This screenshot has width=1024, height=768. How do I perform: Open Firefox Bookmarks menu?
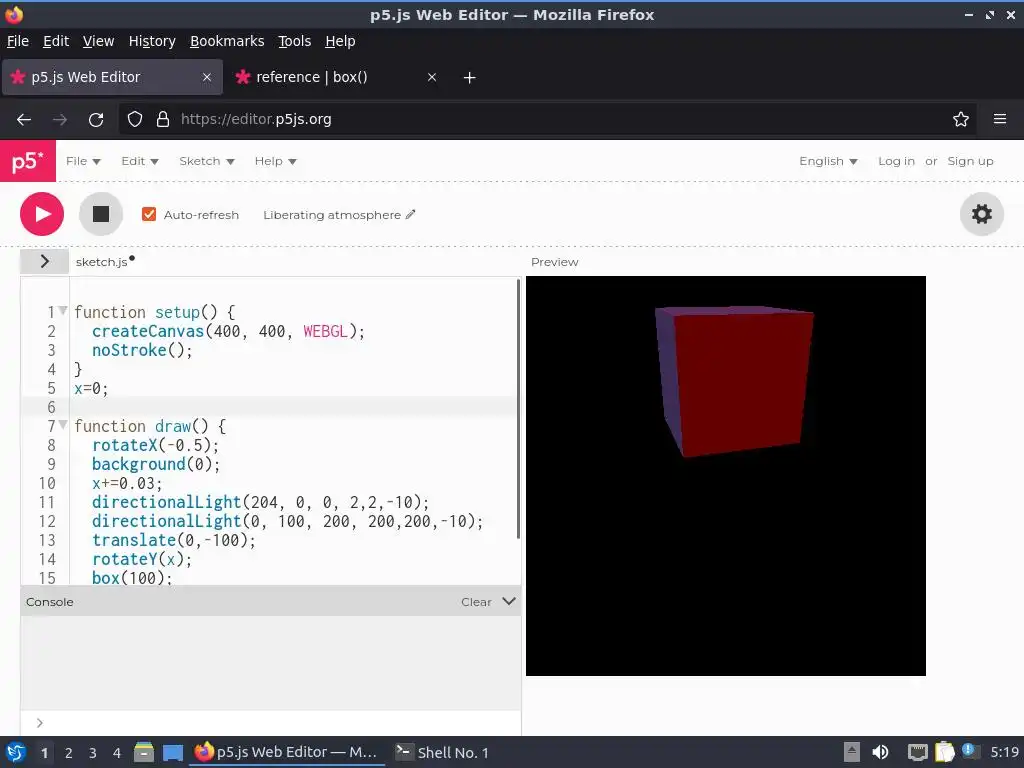(227, 41)
